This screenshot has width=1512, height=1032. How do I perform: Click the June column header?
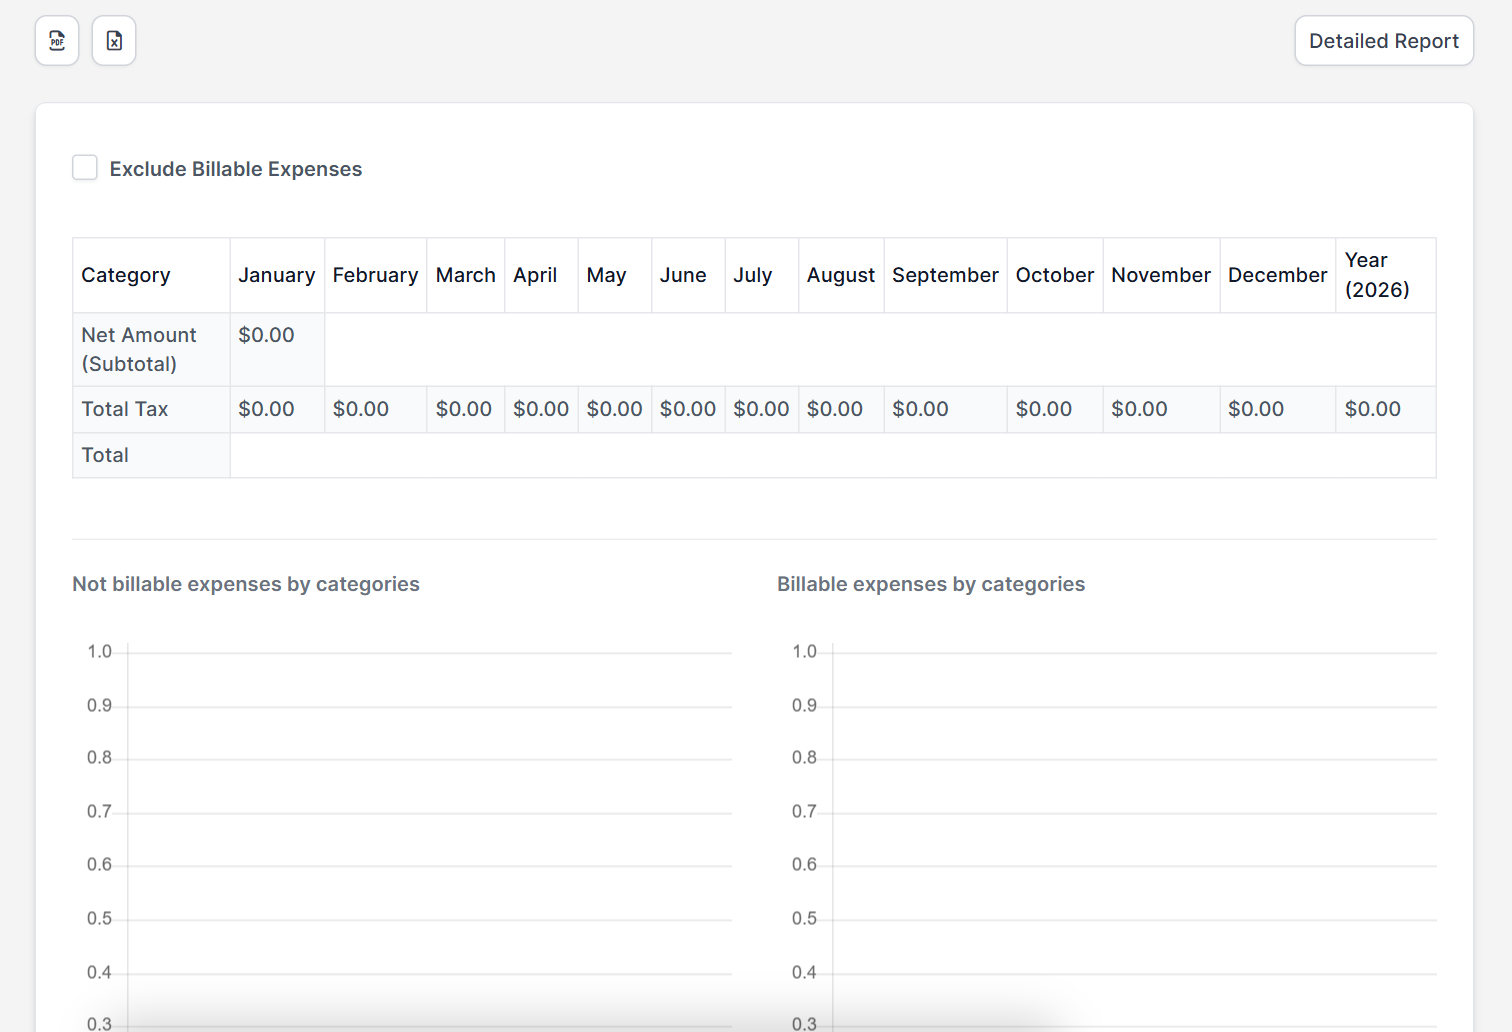pyautogui.click(x=688, y=275)
